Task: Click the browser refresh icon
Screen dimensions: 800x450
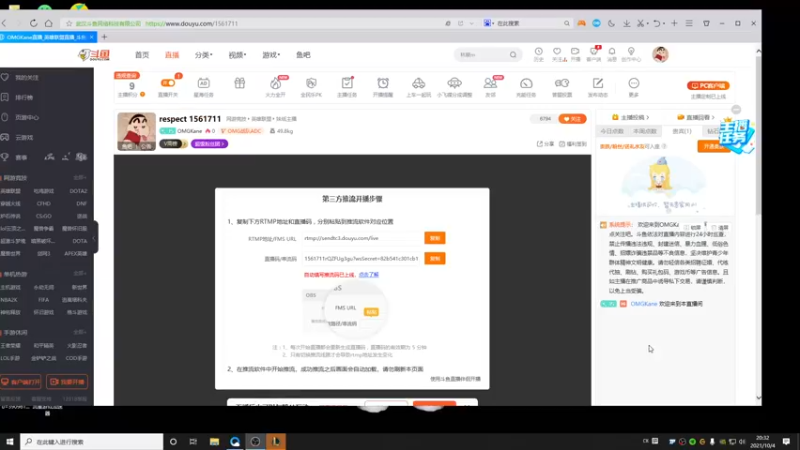Action: (33, 23)
